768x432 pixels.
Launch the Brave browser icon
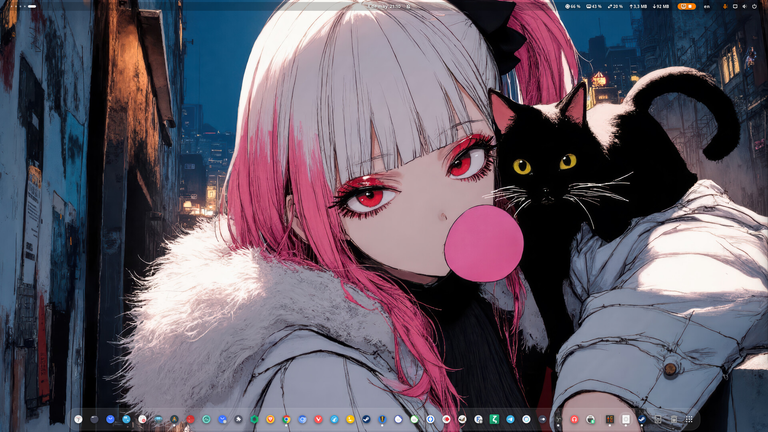270,419
